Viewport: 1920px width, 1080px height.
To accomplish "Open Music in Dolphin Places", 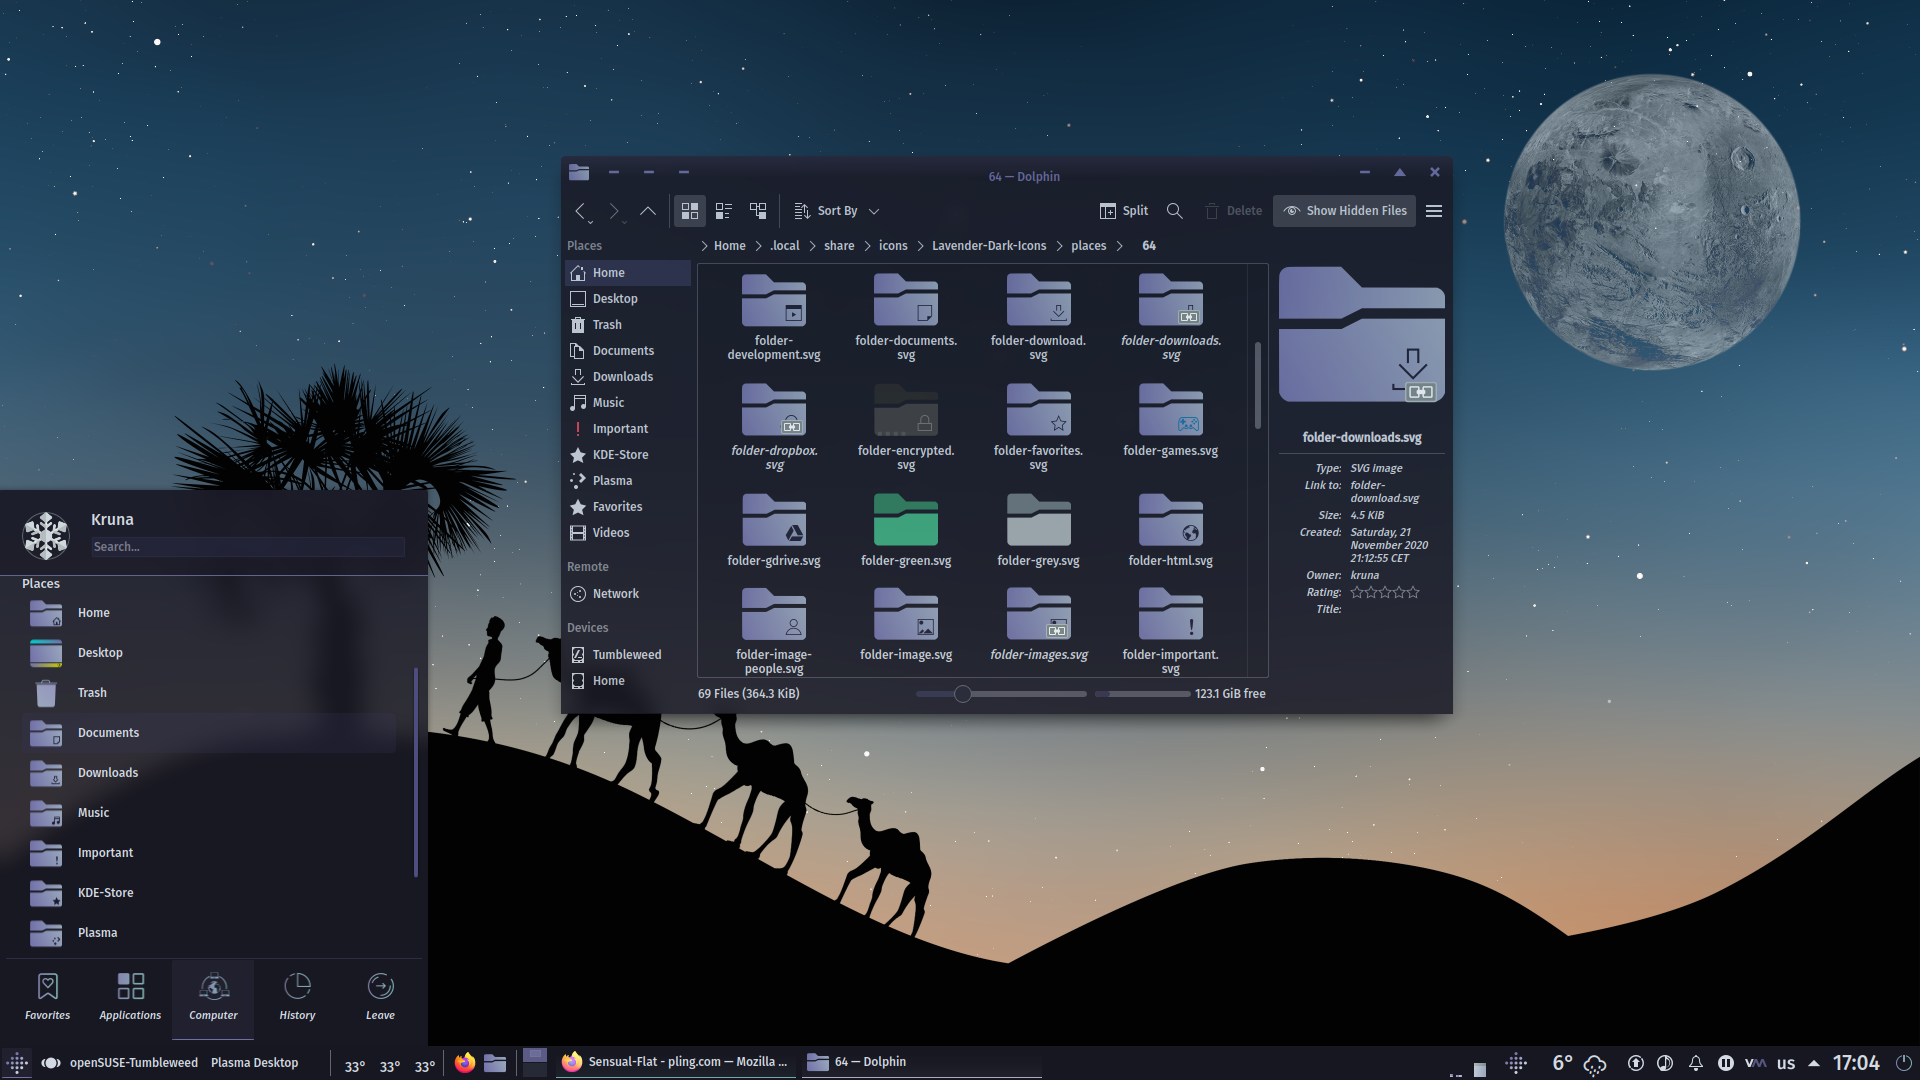I will click(628, 403).
